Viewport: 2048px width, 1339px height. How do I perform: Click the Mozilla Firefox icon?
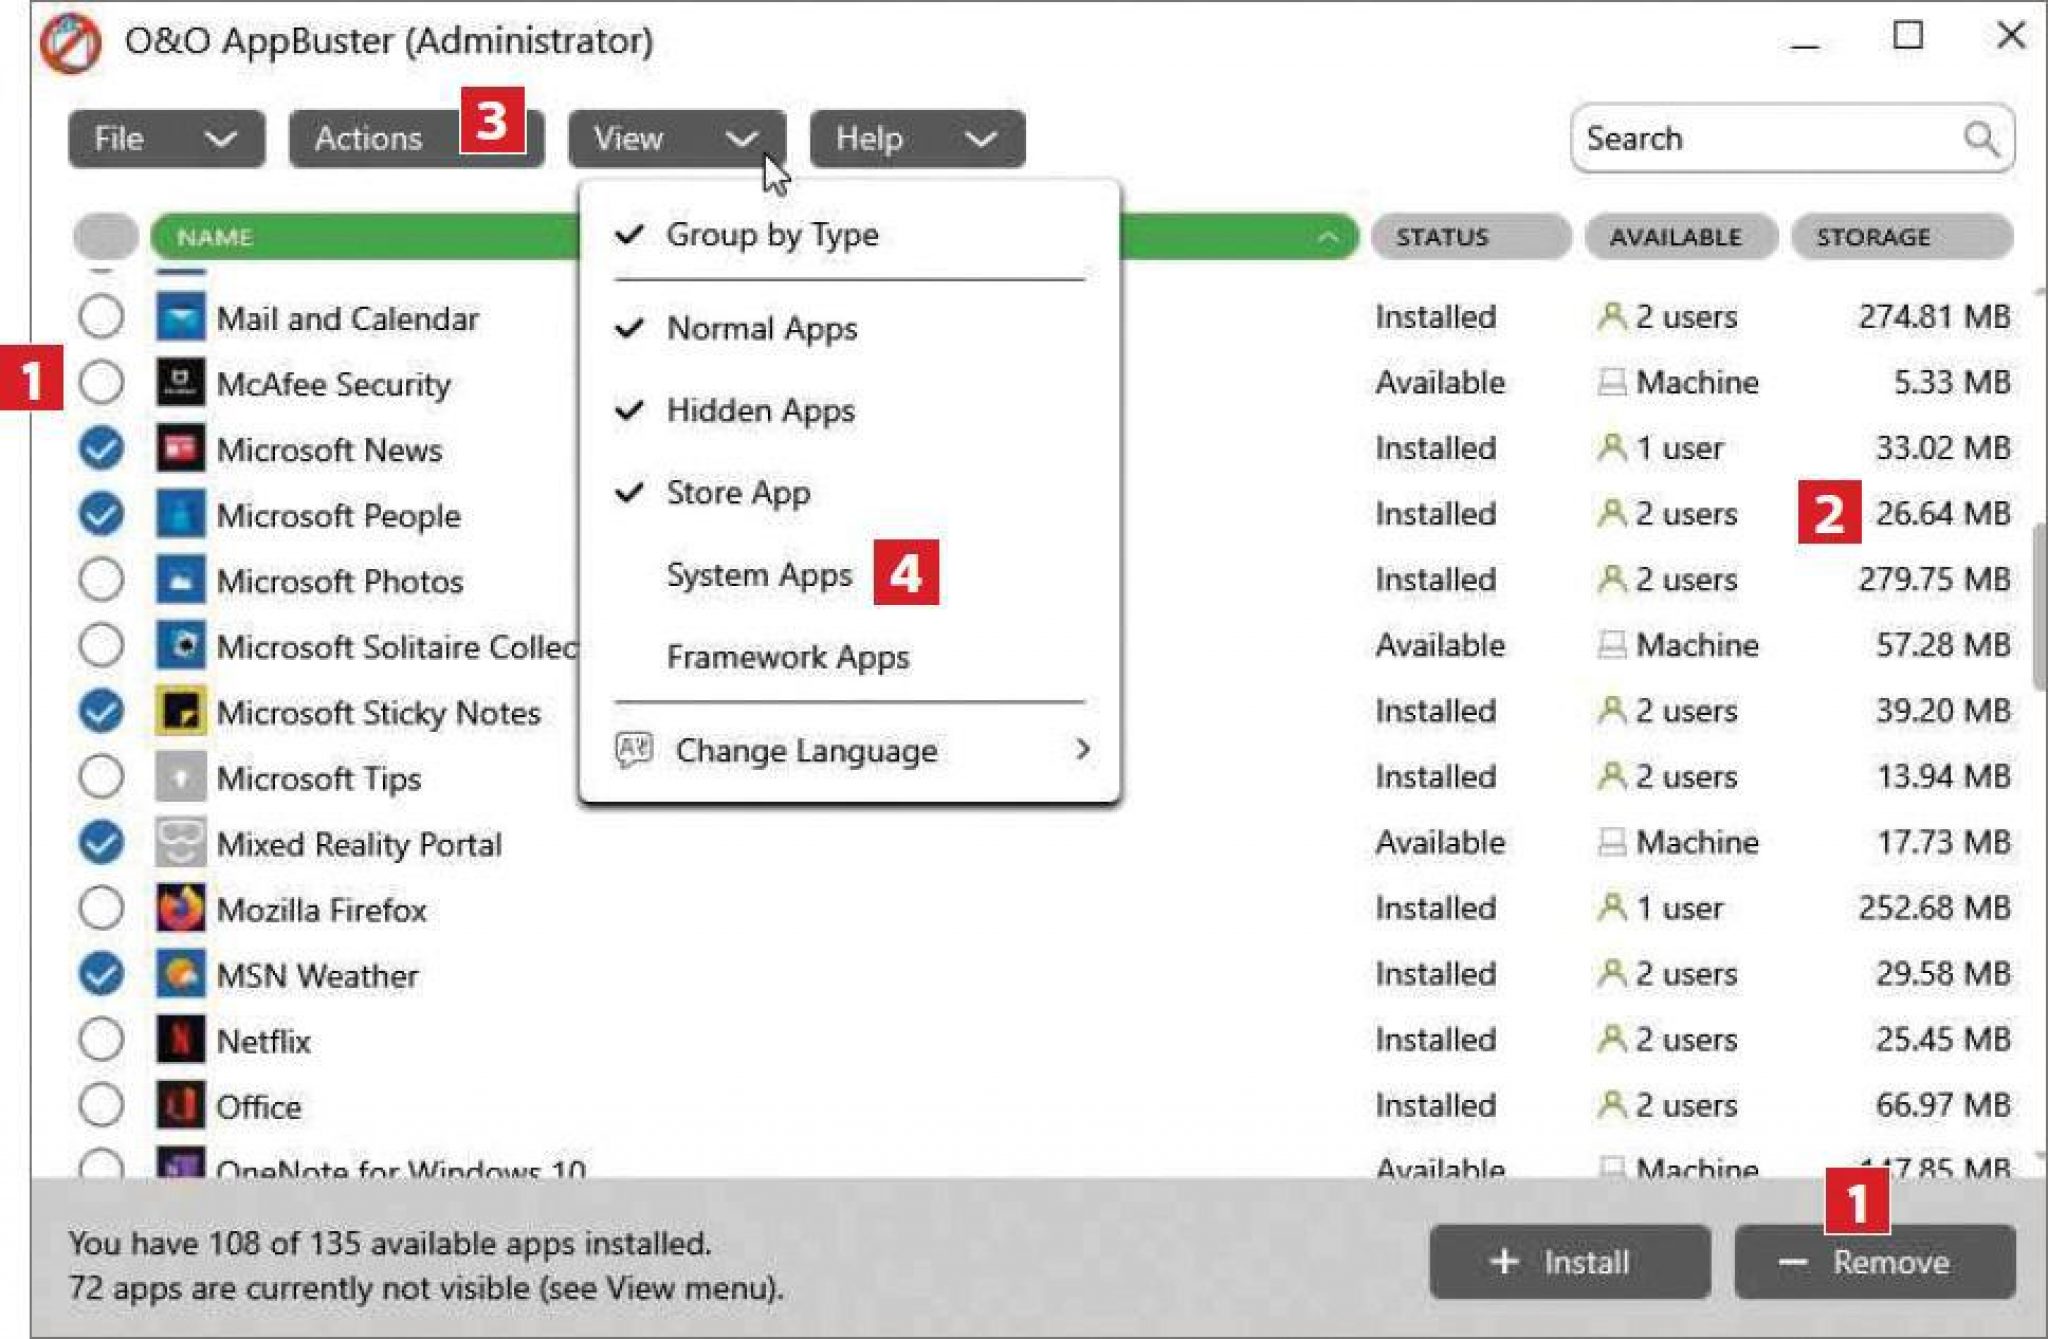(x=181, y=909)
